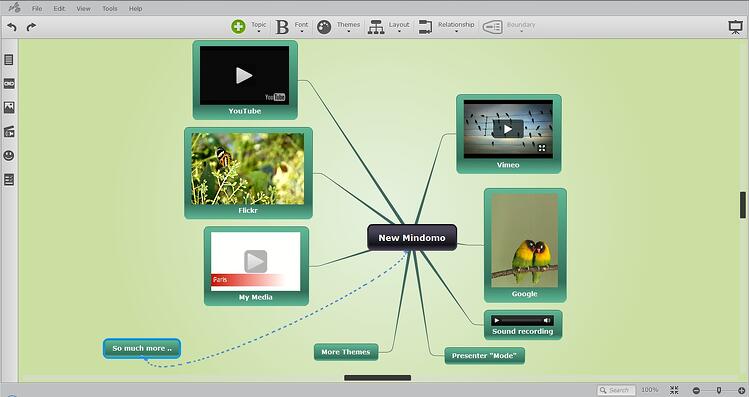Click the horizontal scrollbar handle

377,378
